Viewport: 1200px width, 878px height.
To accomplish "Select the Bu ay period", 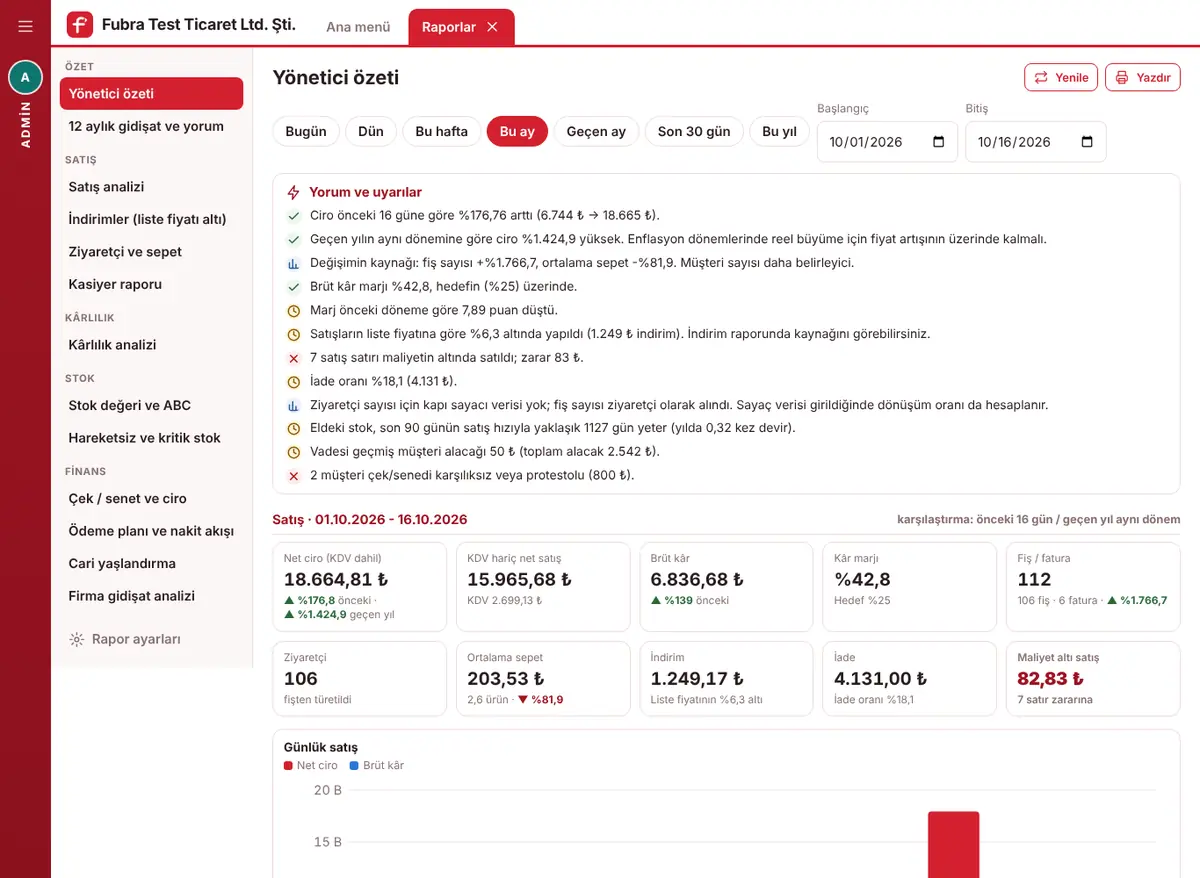I will [x=517, y=131].
